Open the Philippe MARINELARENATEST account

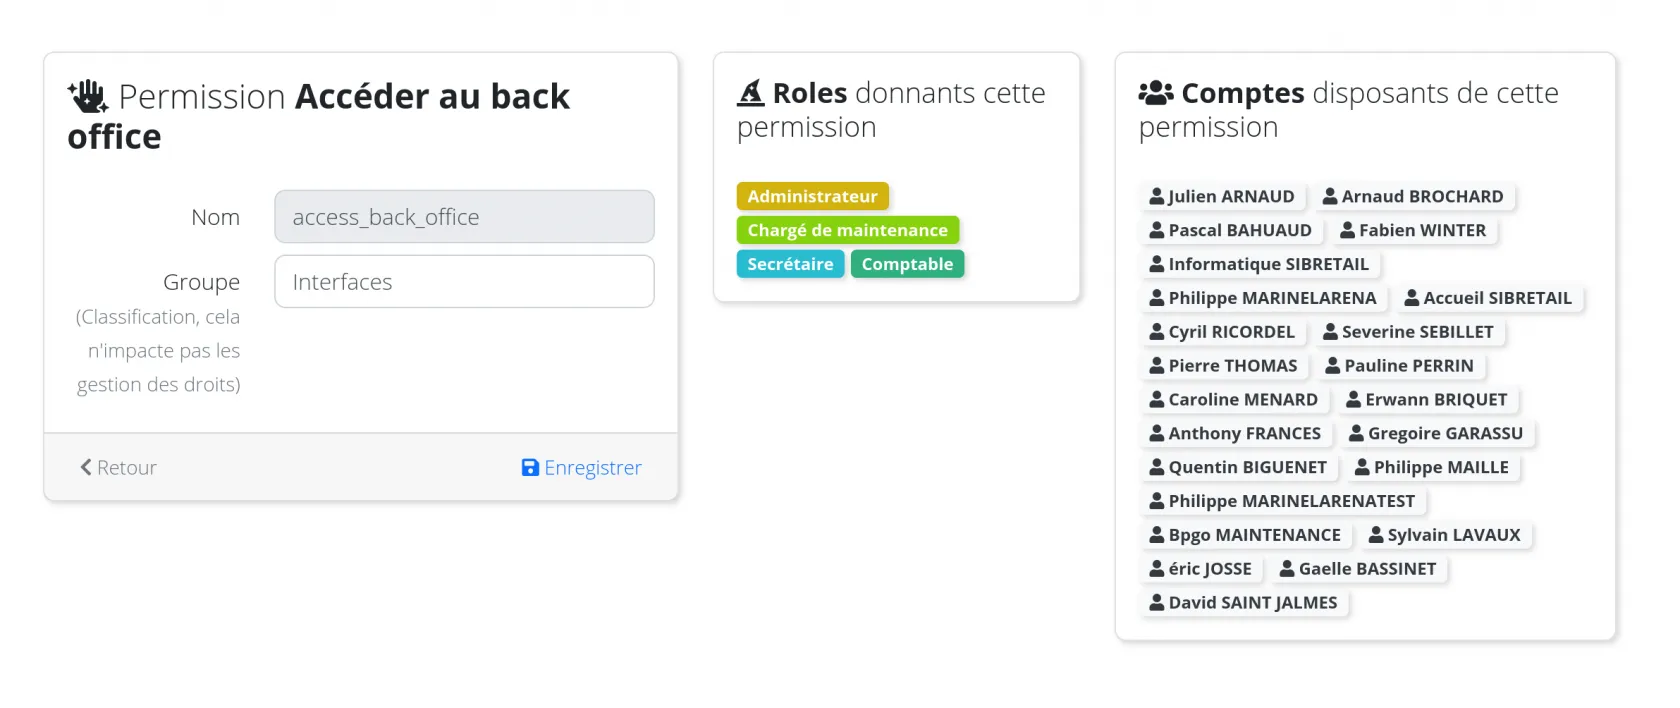point(1291,501)
